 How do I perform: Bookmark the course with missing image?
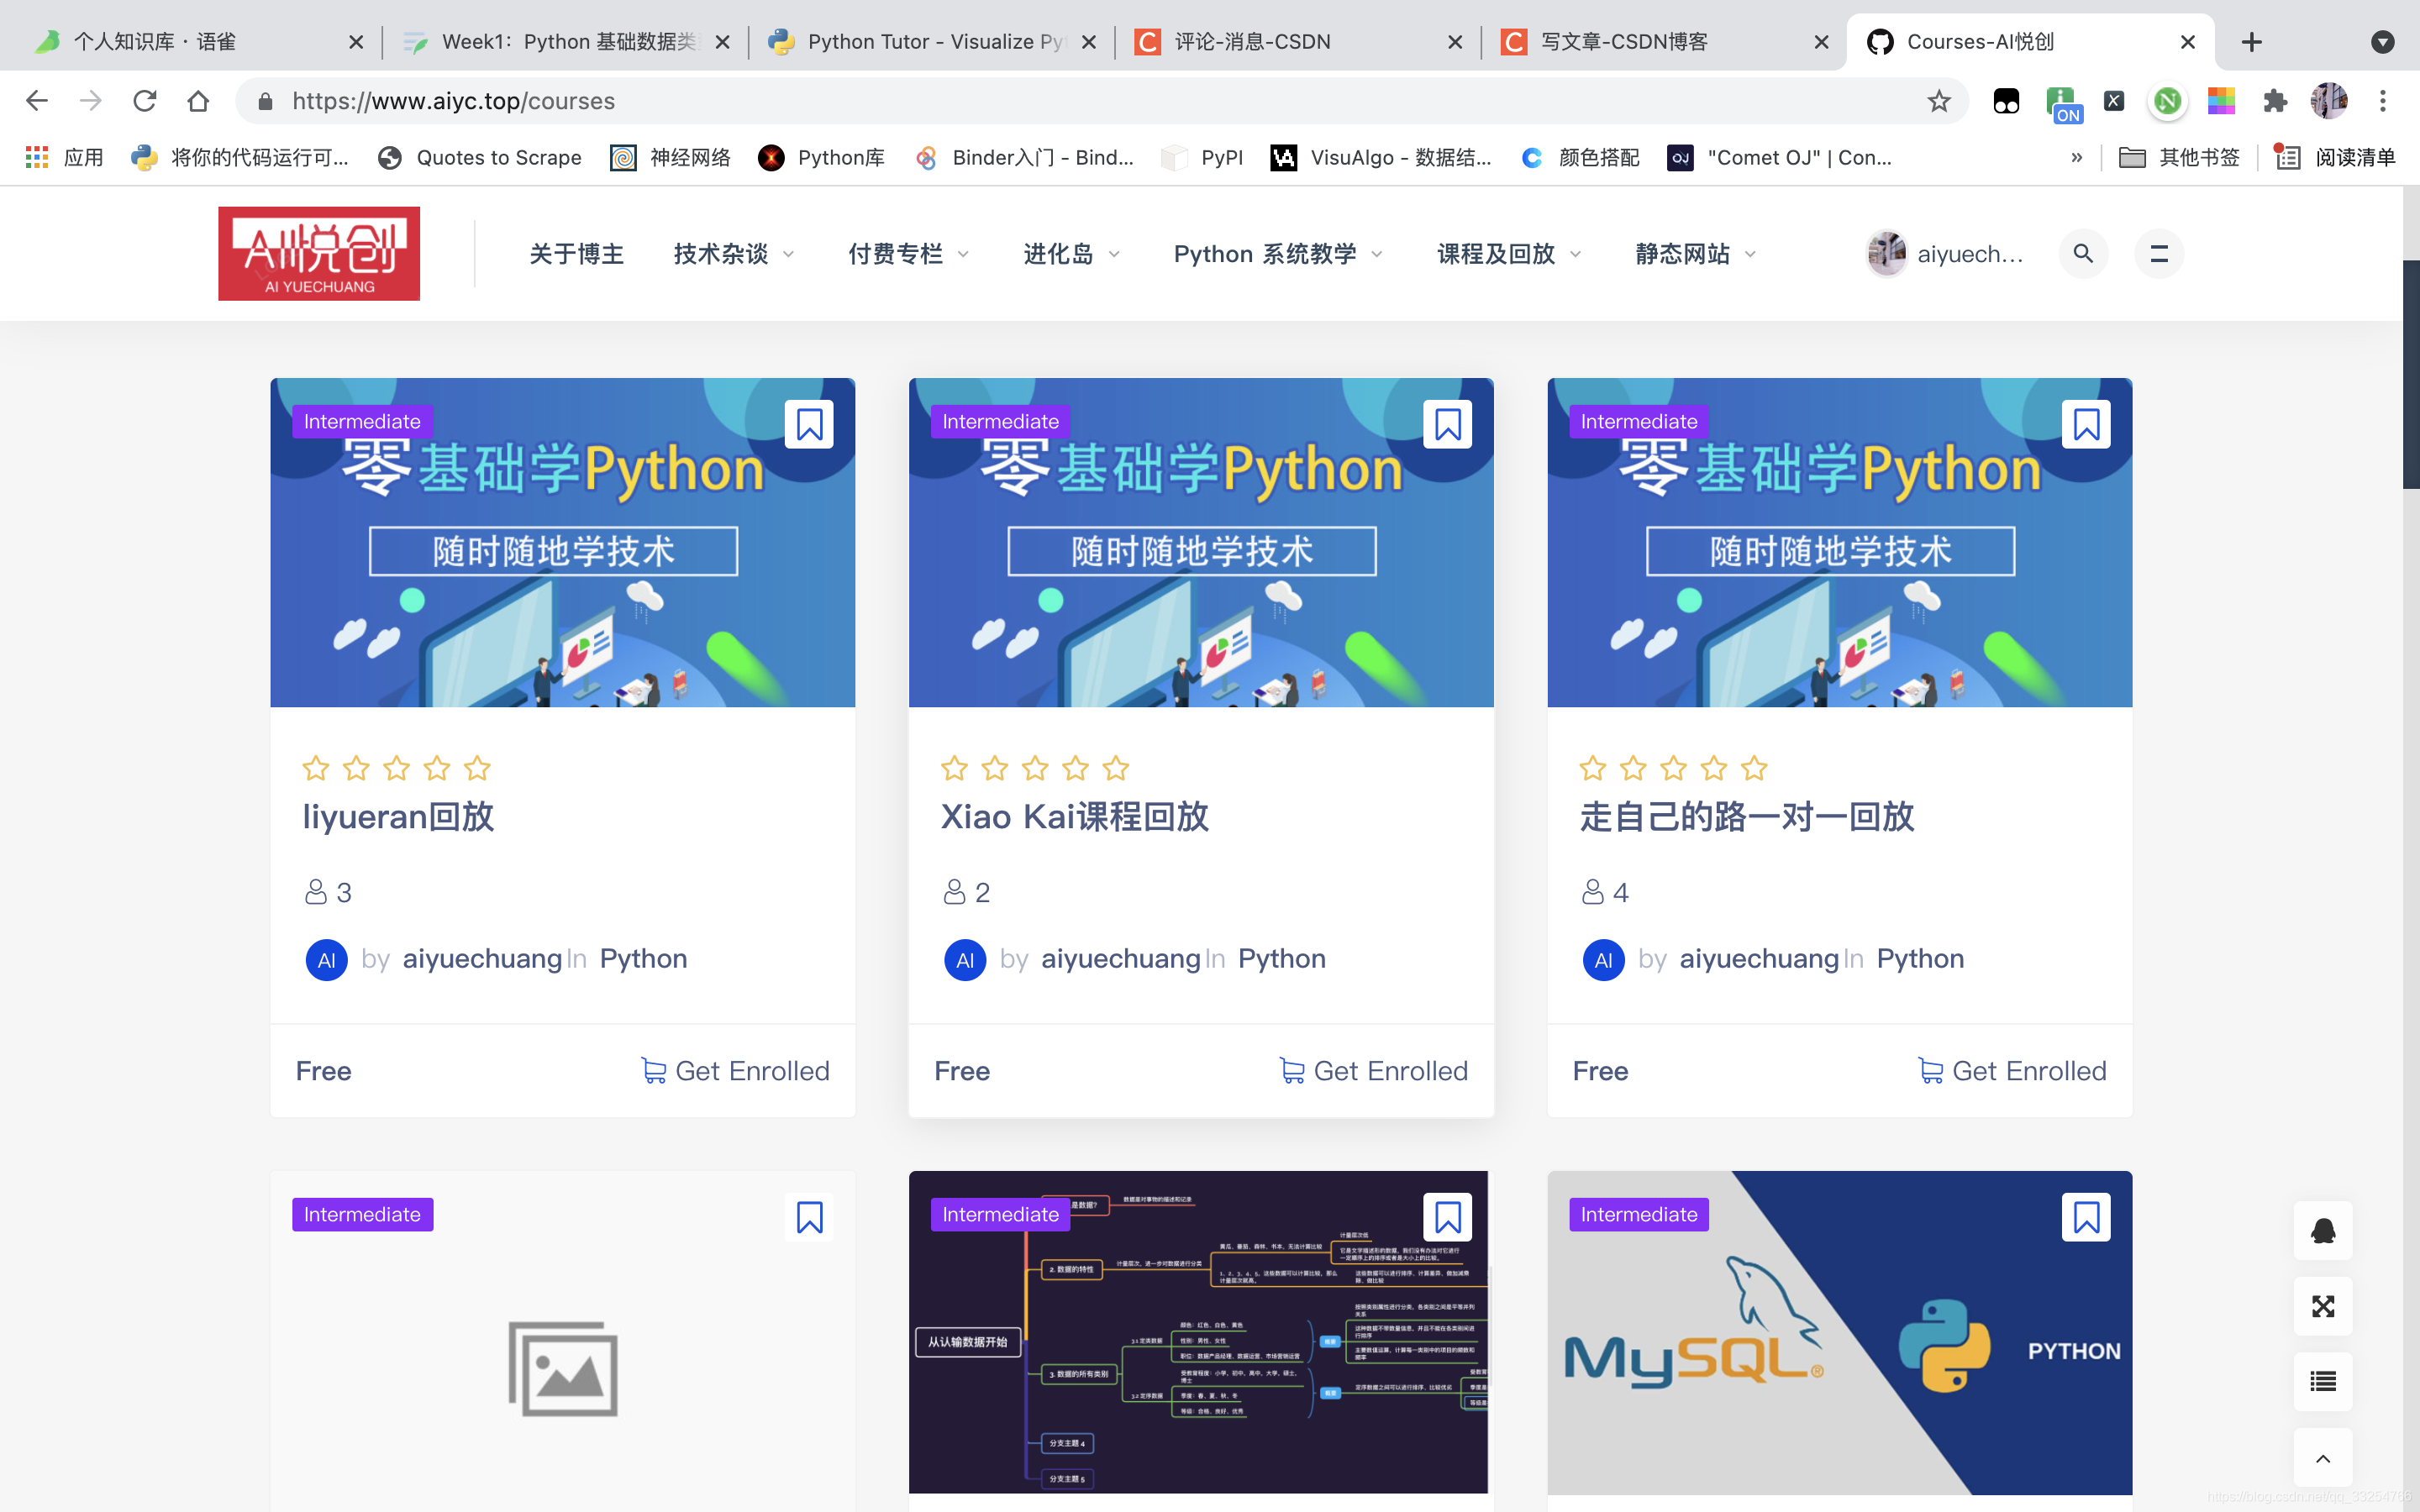[x=809, y=1217]
